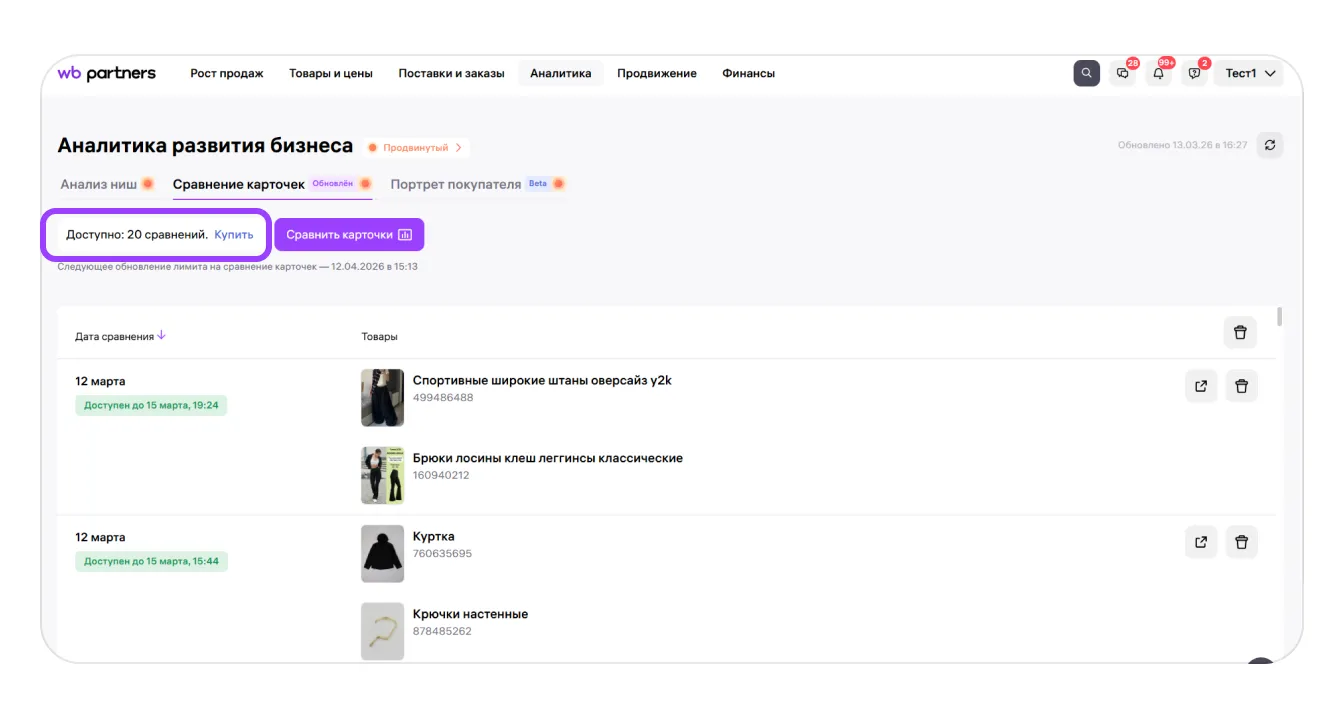The image size is (1344, 718).
Task: Open the chat messages icon
Action: point(1123,73)
